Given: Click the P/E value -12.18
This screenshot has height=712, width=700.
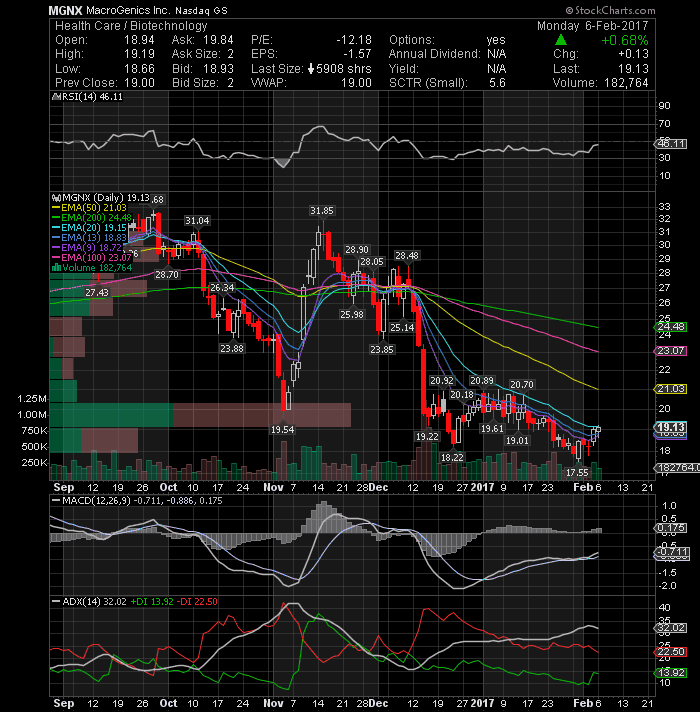Looking at the screenshot, I should [354, 40].
